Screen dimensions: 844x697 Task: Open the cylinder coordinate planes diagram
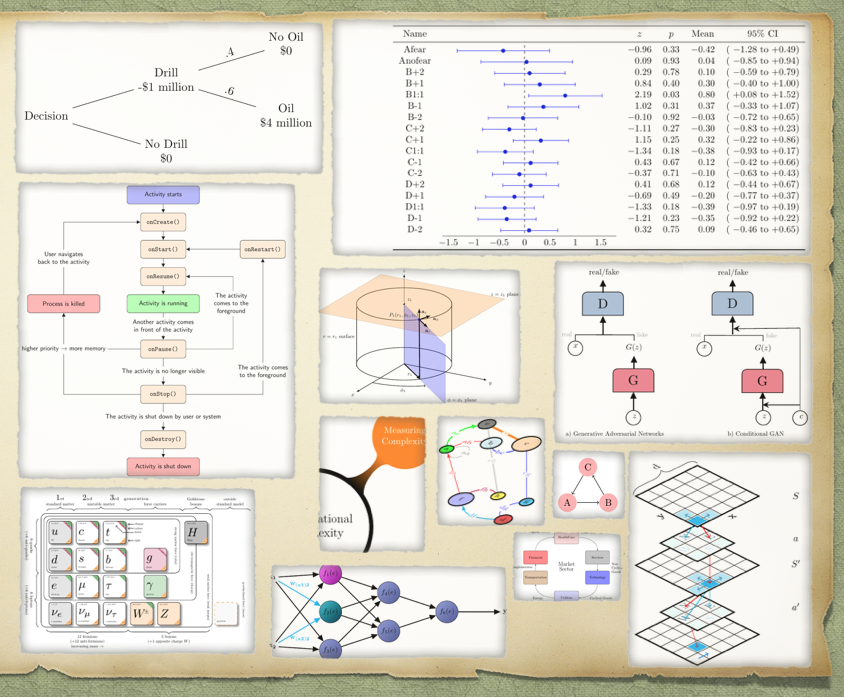[419, 336]
